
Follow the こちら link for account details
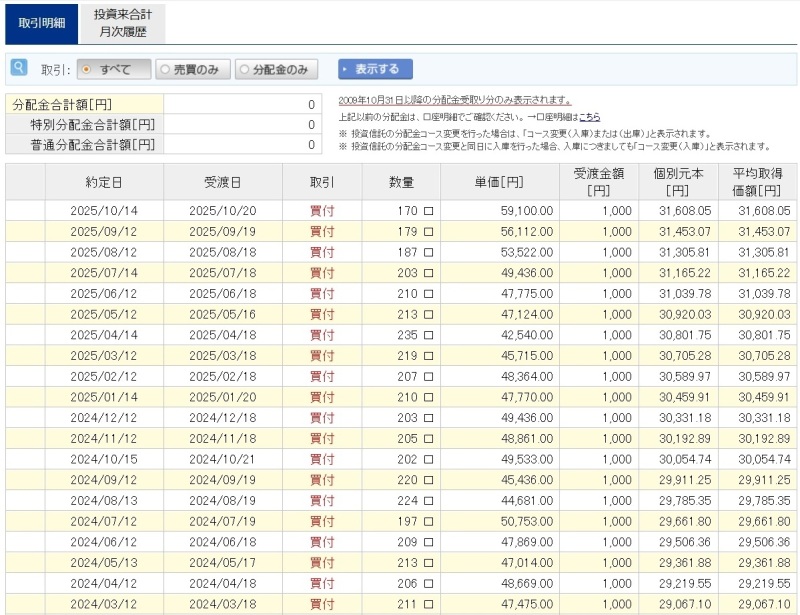(589, 117)
